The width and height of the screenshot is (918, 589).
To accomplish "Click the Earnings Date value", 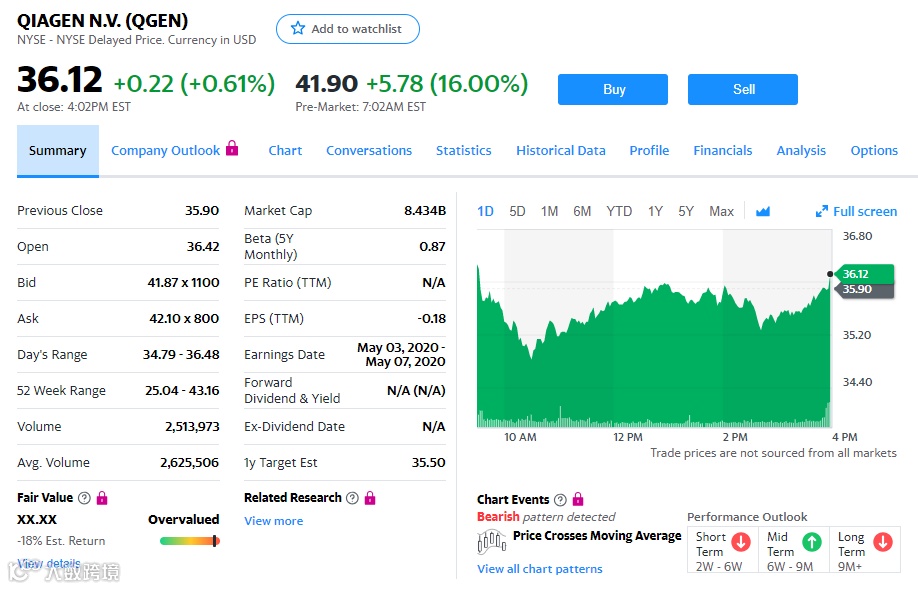I will tap(402, 355).
